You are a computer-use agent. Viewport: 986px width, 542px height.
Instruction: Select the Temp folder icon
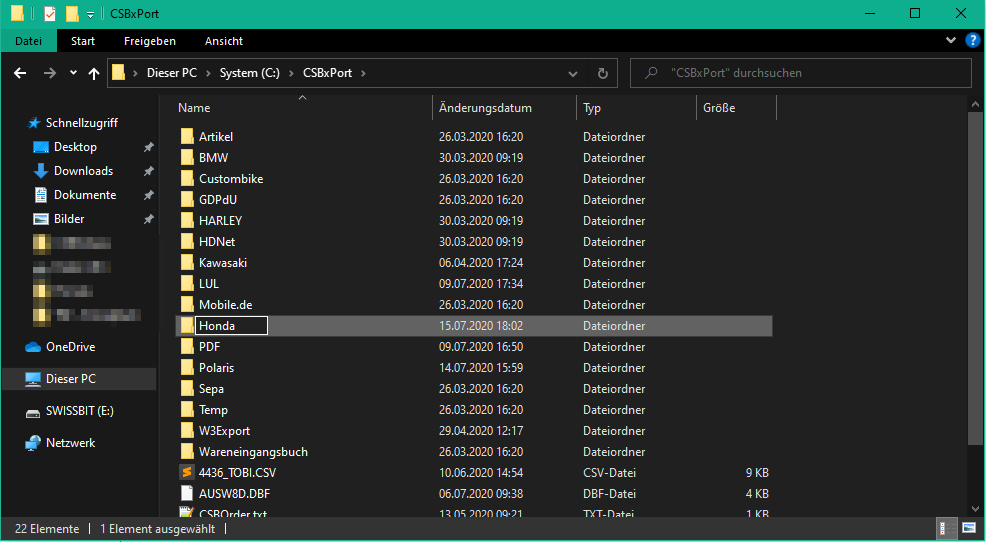point(187,410)
